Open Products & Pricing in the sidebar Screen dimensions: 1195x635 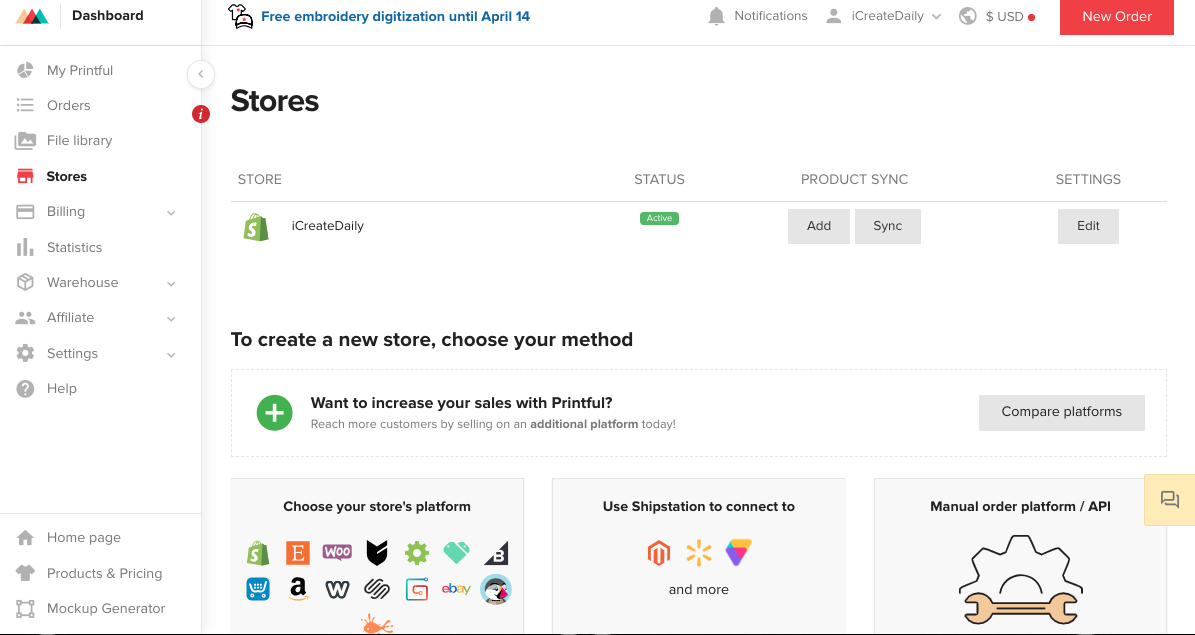tap(104, 573)
